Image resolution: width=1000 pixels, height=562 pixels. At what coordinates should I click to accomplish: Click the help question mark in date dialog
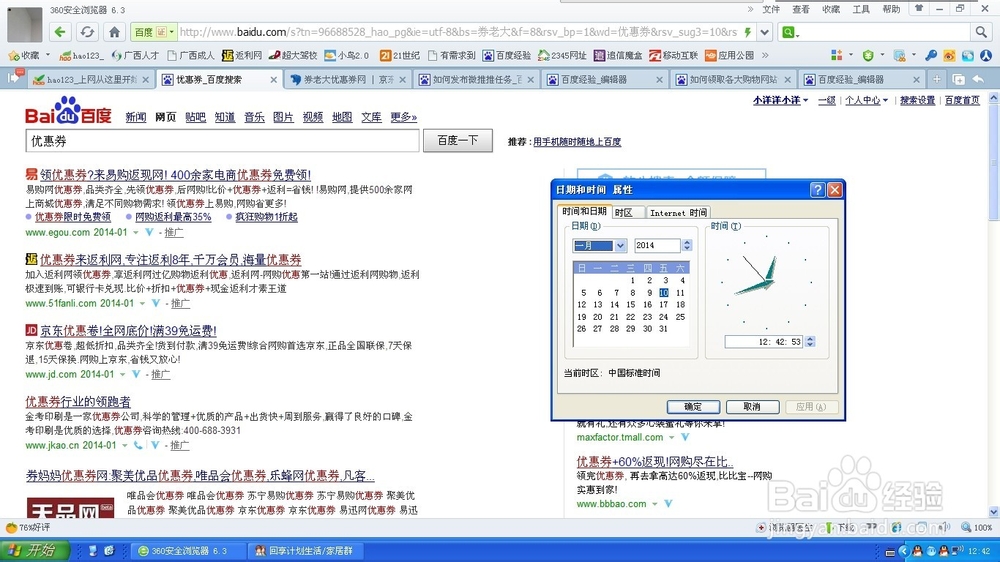coord(817,189)
